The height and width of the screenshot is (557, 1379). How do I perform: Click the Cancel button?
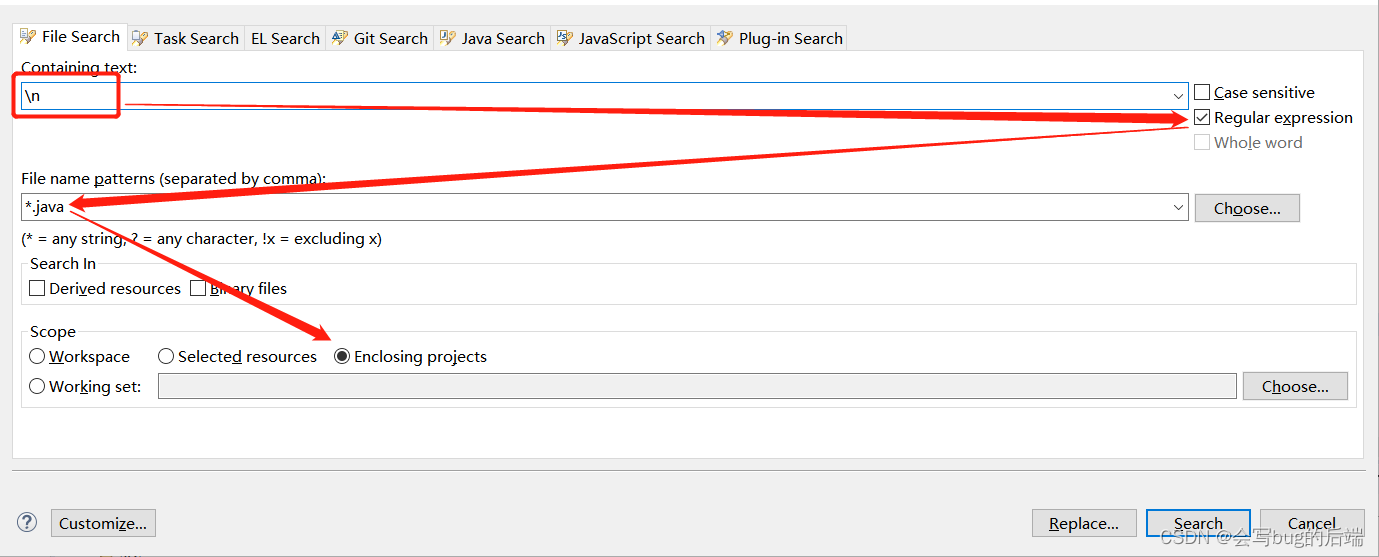click(1312, 523)
